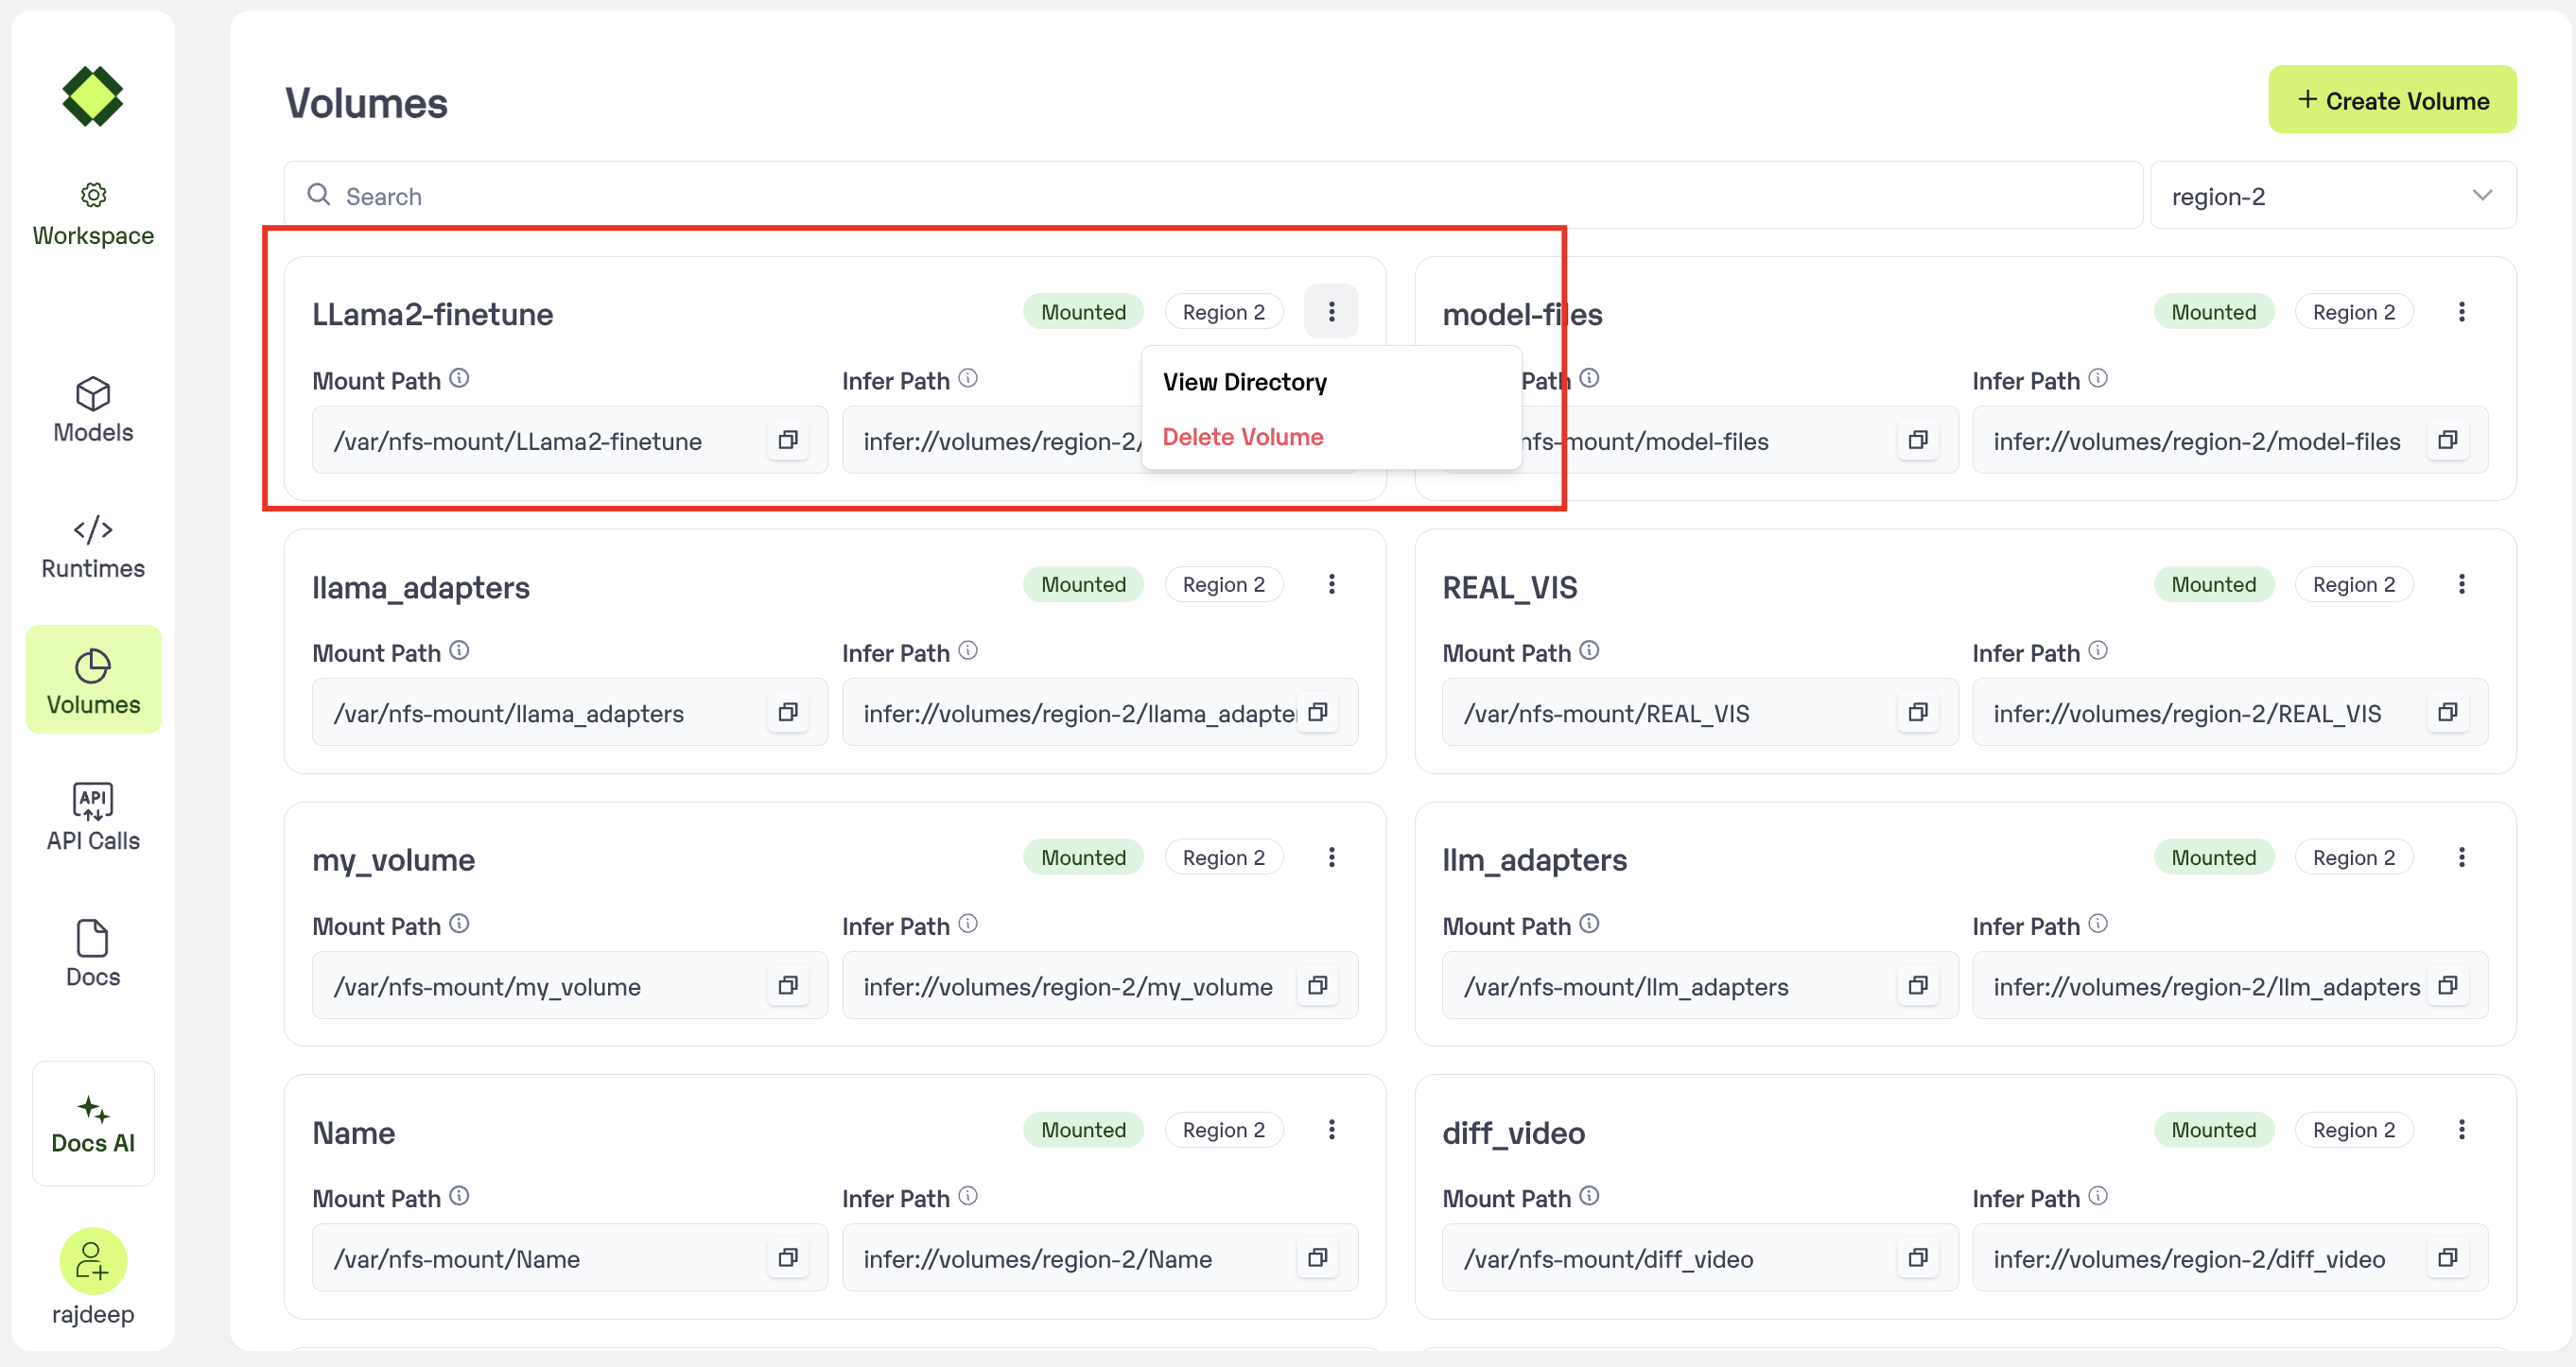Select the Volumes sidebar item

pos(93,681)
